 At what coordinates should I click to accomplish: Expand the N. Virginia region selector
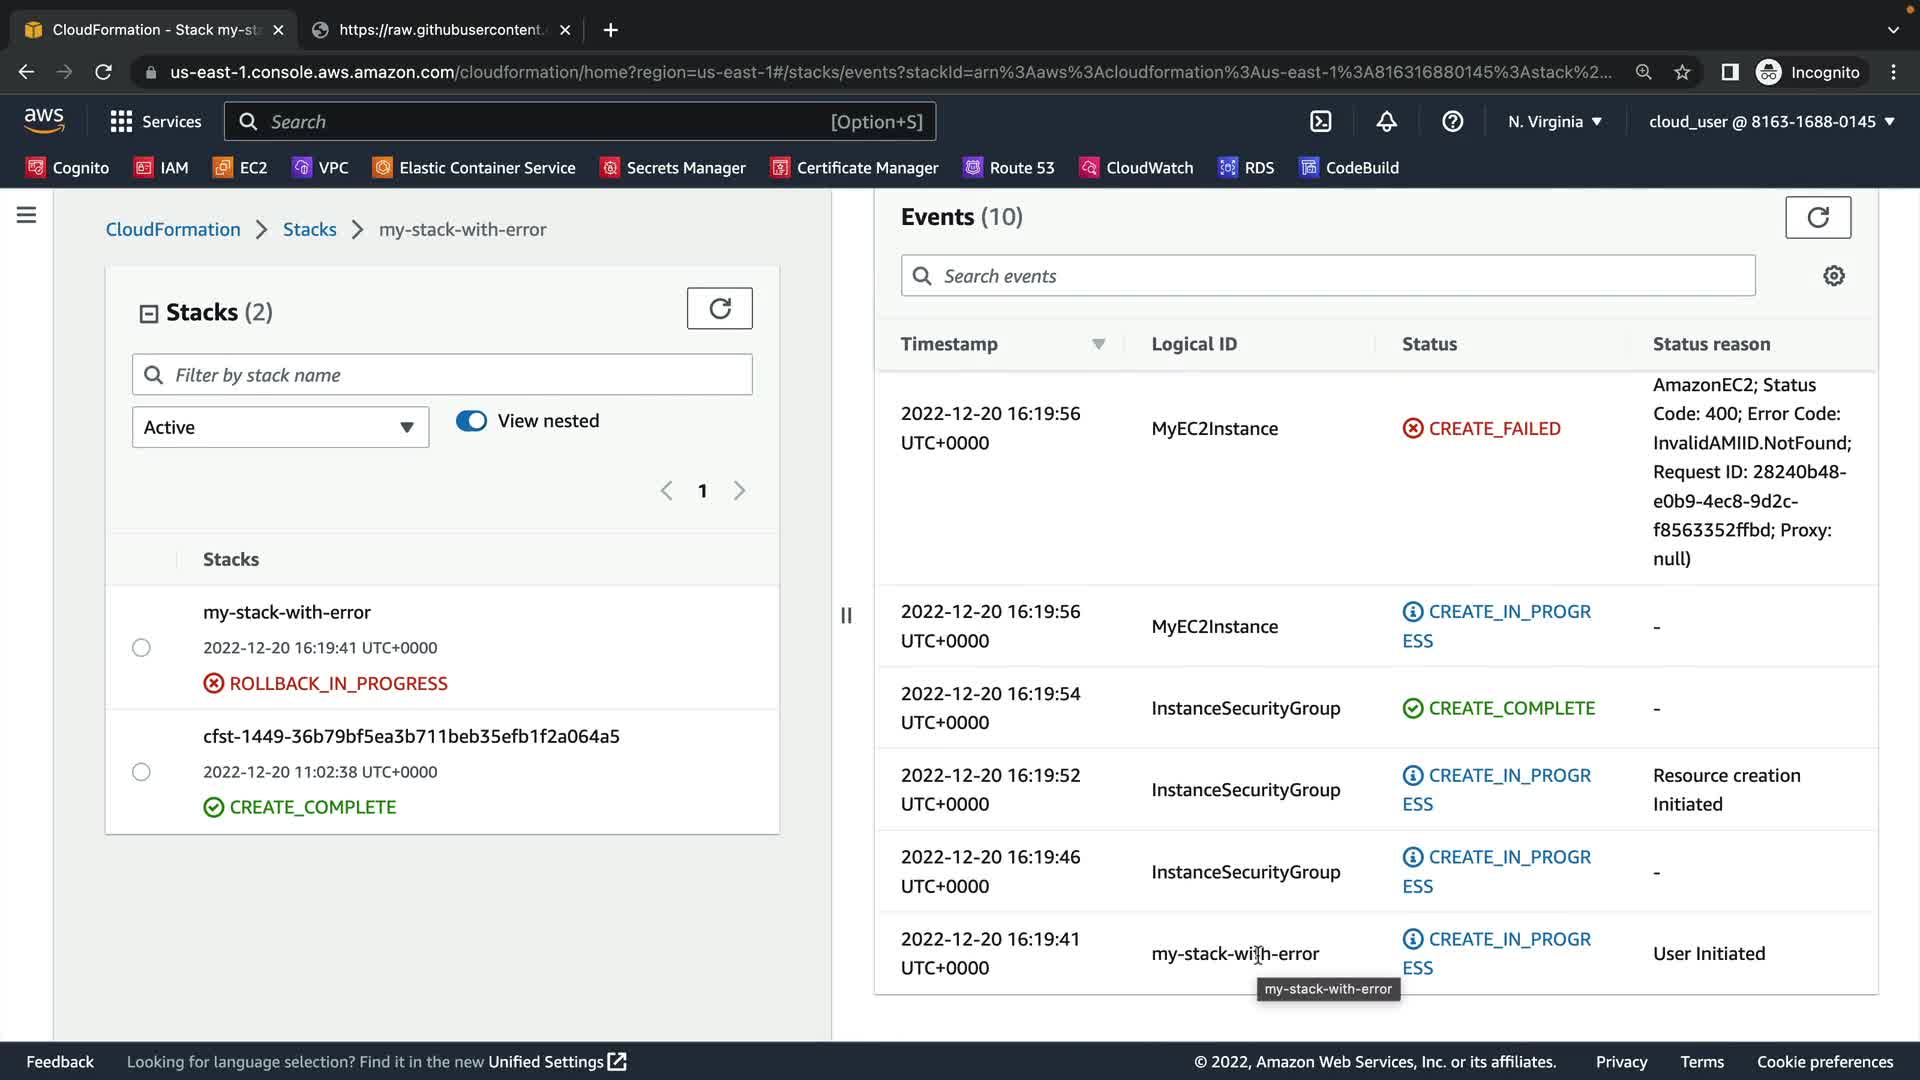(1554, 122)
